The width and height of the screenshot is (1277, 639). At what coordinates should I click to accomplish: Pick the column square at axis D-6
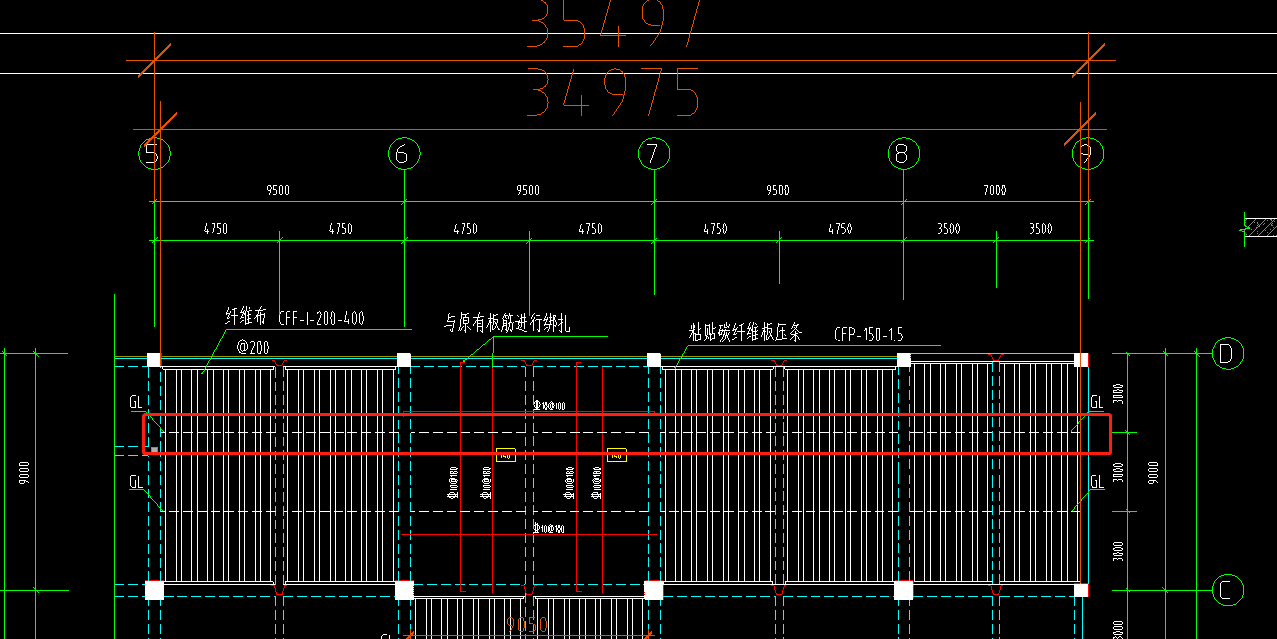[x=404, y=359]
